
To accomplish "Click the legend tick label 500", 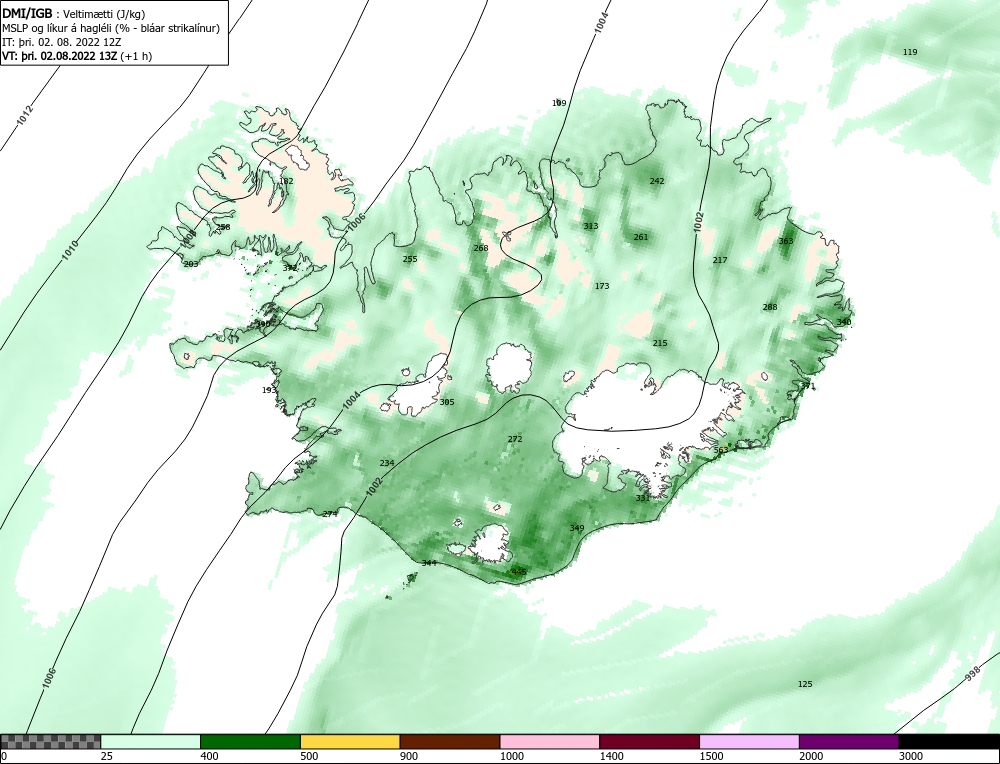I will 309,756.
